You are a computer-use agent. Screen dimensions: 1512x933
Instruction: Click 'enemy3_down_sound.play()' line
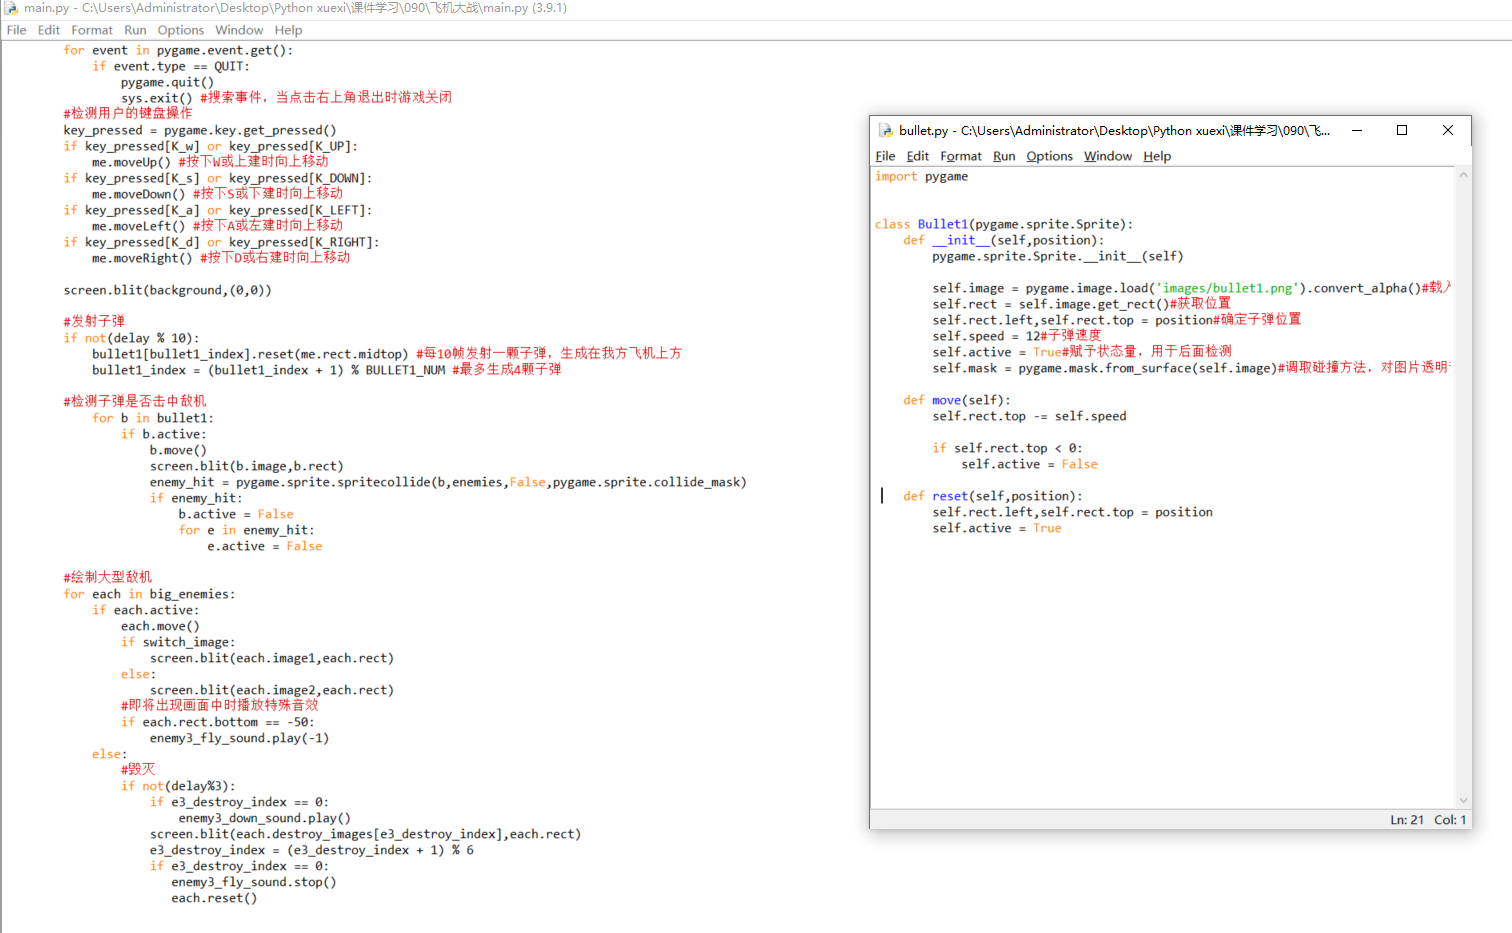265,818
